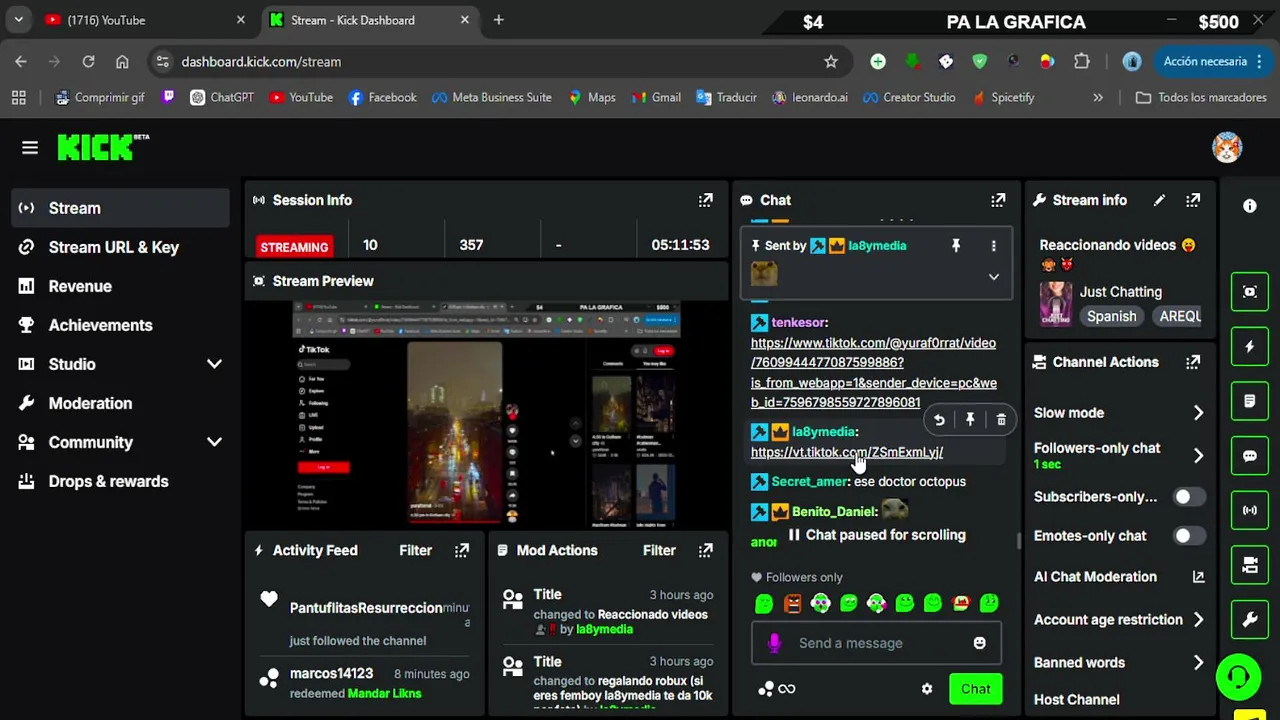
Task: Click the chat bubble icon in the right sidebar
Action: pyautogui.click(x=1250, y=456)
